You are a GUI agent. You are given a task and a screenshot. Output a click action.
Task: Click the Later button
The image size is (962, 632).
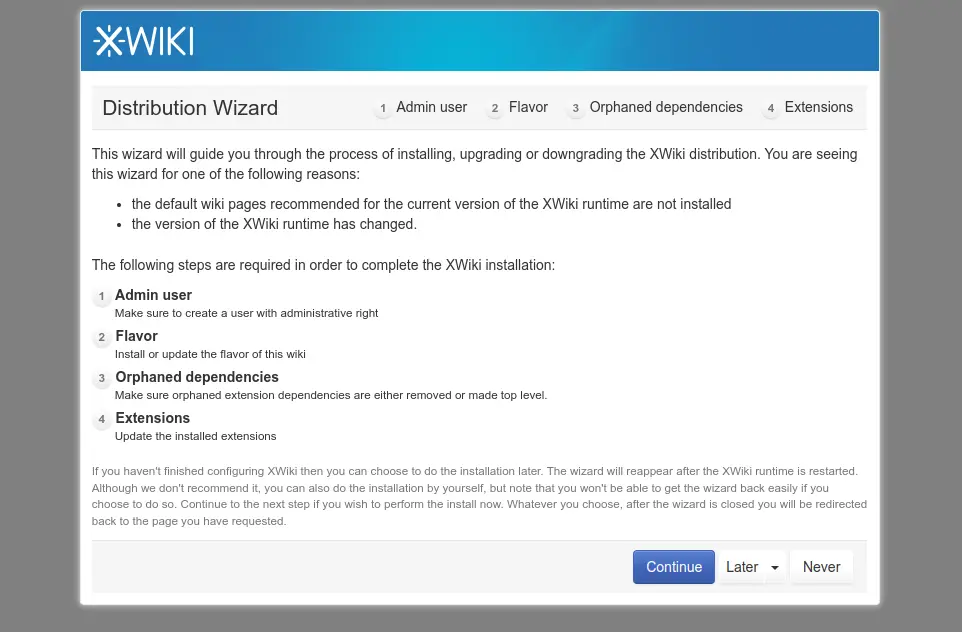742,567
